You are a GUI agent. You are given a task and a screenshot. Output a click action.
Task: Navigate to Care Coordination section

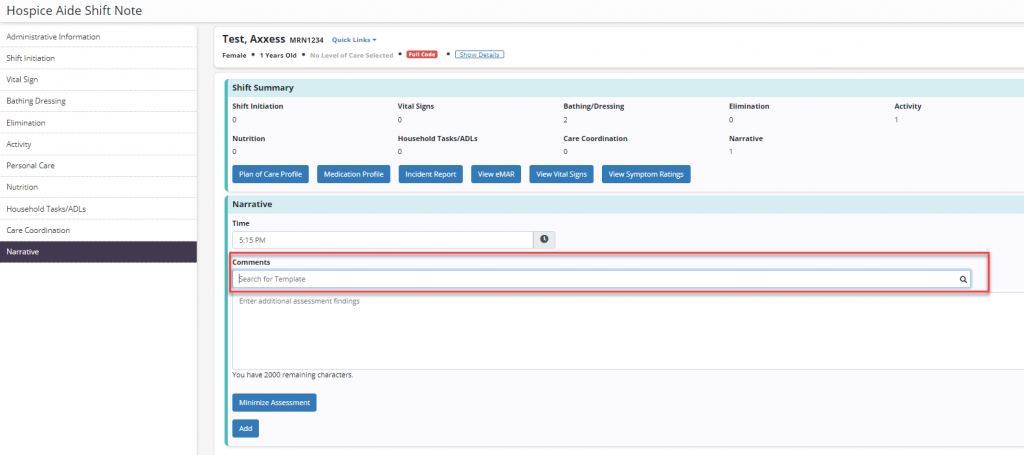pyautogui.click(x=98, y=230)
